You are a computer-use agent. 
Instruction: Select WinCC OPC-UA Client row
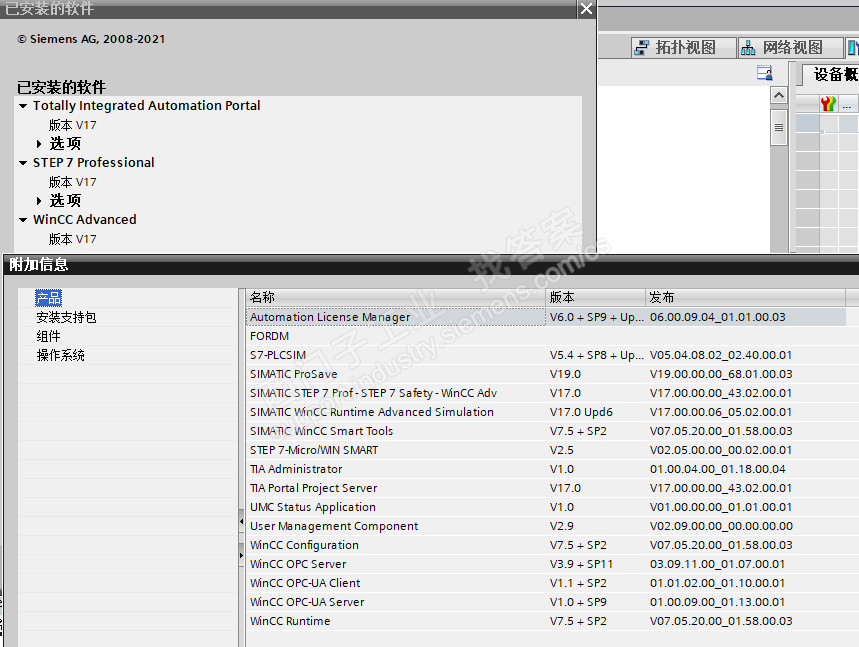(x=546, y=583)
